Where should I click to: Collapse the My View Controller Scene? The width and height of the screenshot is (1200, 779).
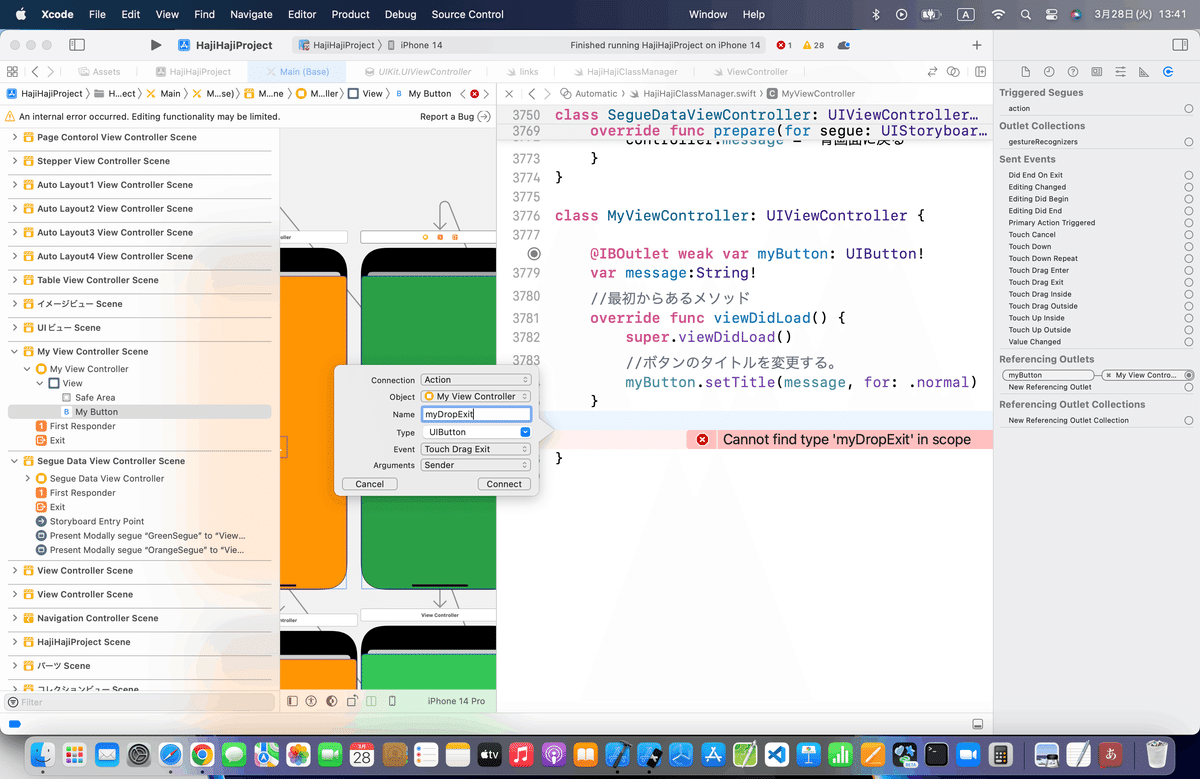[14, 352]
